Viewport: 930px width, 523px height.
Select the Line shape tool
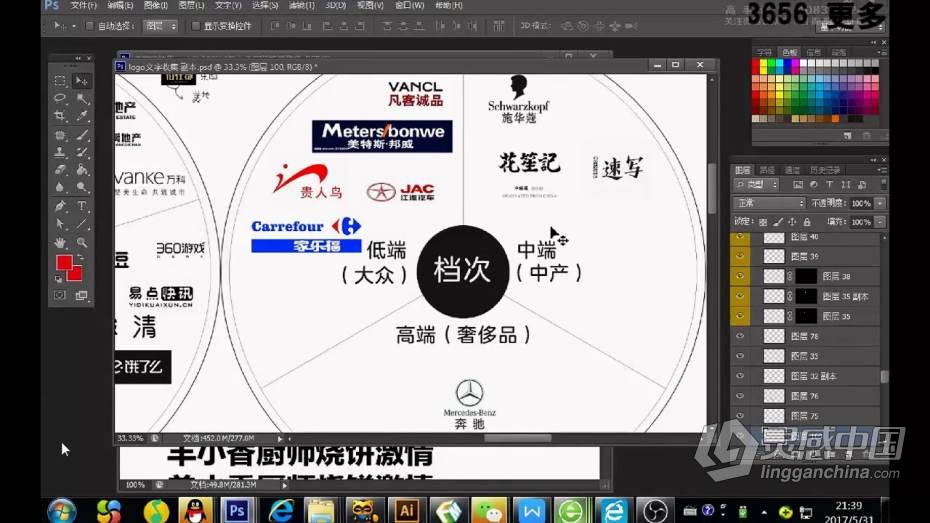[82, 224]
